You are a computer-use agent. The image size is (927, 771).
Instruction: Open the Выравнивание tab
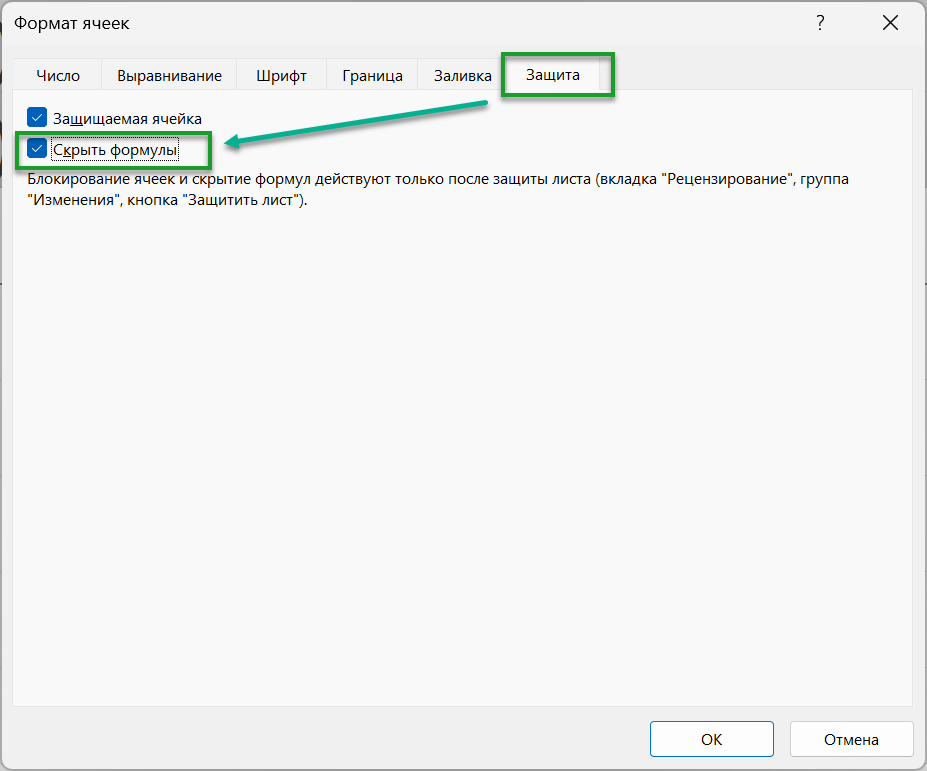click(x=169, y=76)
